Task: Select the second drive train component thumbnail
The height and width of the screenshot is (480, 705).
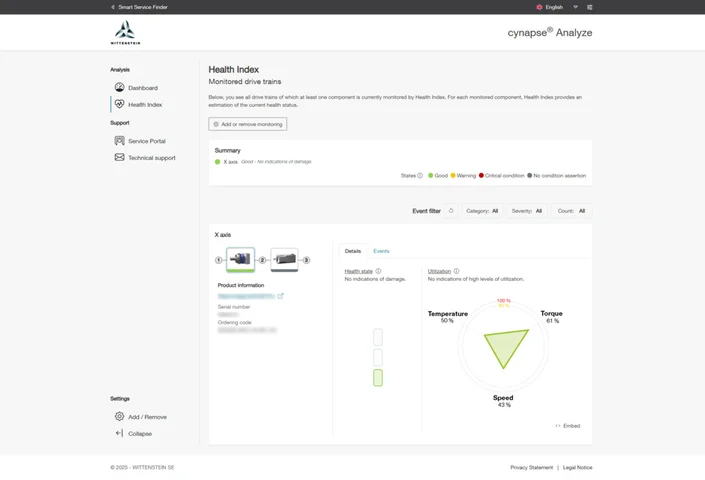Action: [284, 260]
